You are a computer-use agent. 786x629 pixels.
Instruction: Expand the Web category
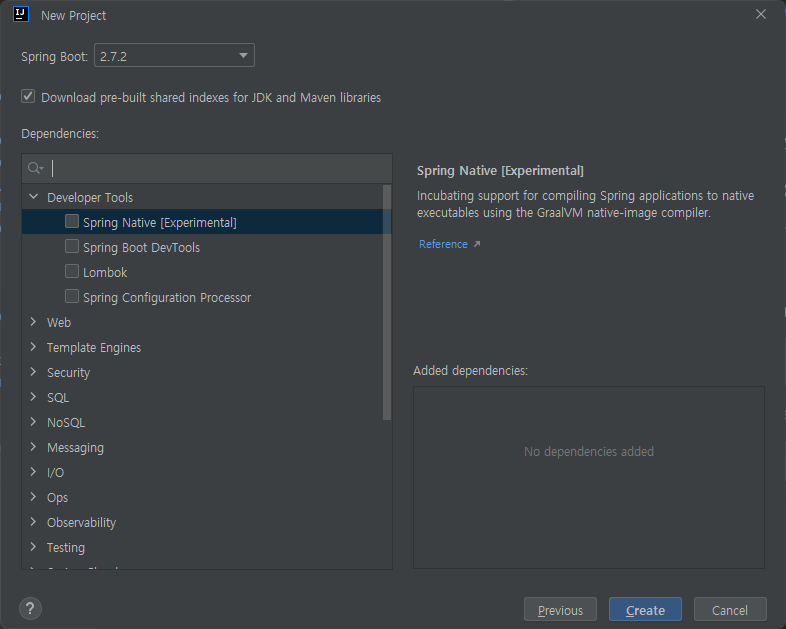coord(34,322)
